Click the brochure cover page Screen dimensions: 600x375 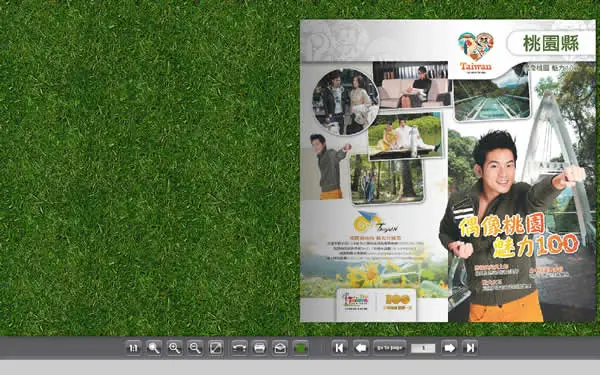pyautogui.click(x=448, y=171)
